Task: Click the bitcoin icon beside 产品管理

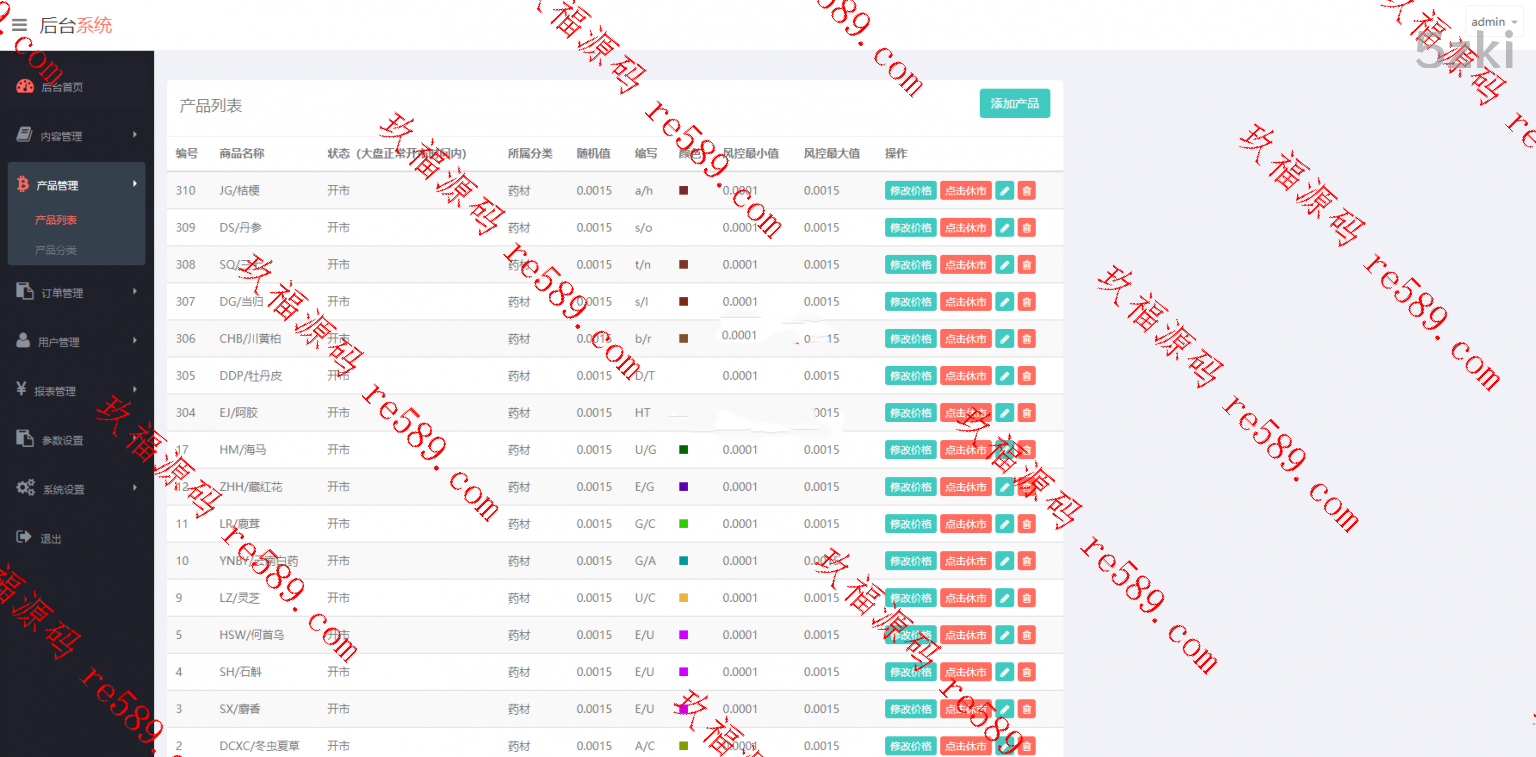Action: tap(22, 185)
